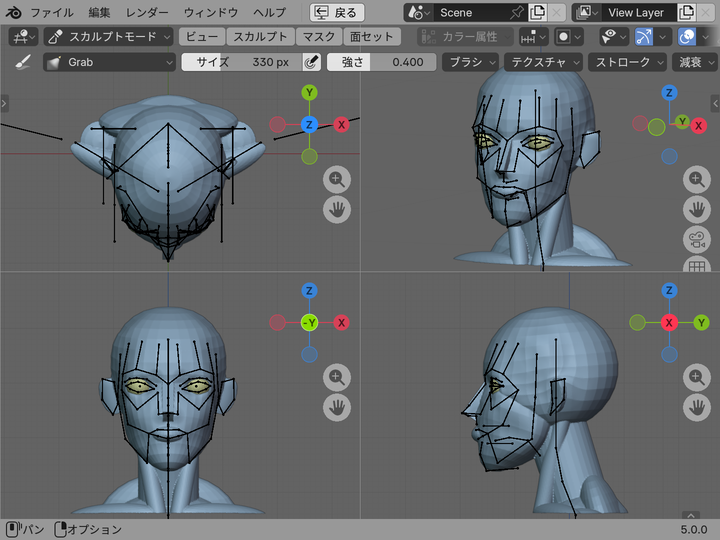Click red X axis ball in top view gizmo
Screen dimensions: 720x540
(x=341, y=124)
